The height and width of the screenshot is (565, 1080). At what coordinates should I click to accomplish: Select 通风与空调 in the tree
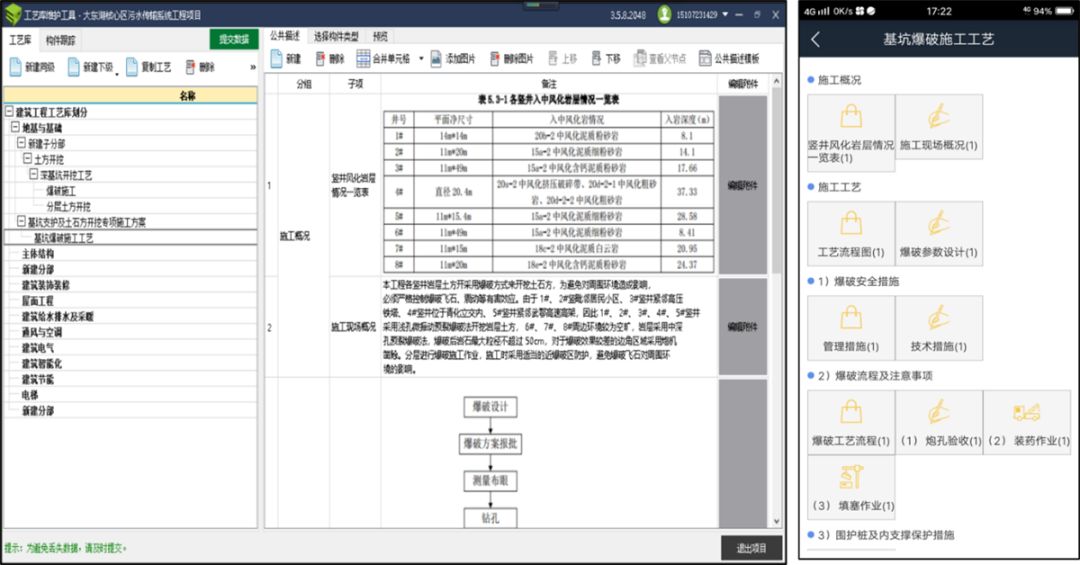pos(41,332)
